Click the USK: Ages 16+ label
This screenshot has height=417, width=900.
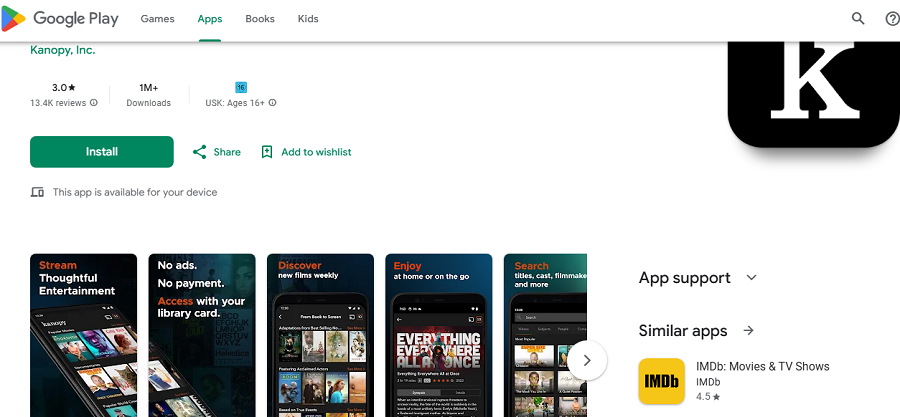click(x=235, y=103)
